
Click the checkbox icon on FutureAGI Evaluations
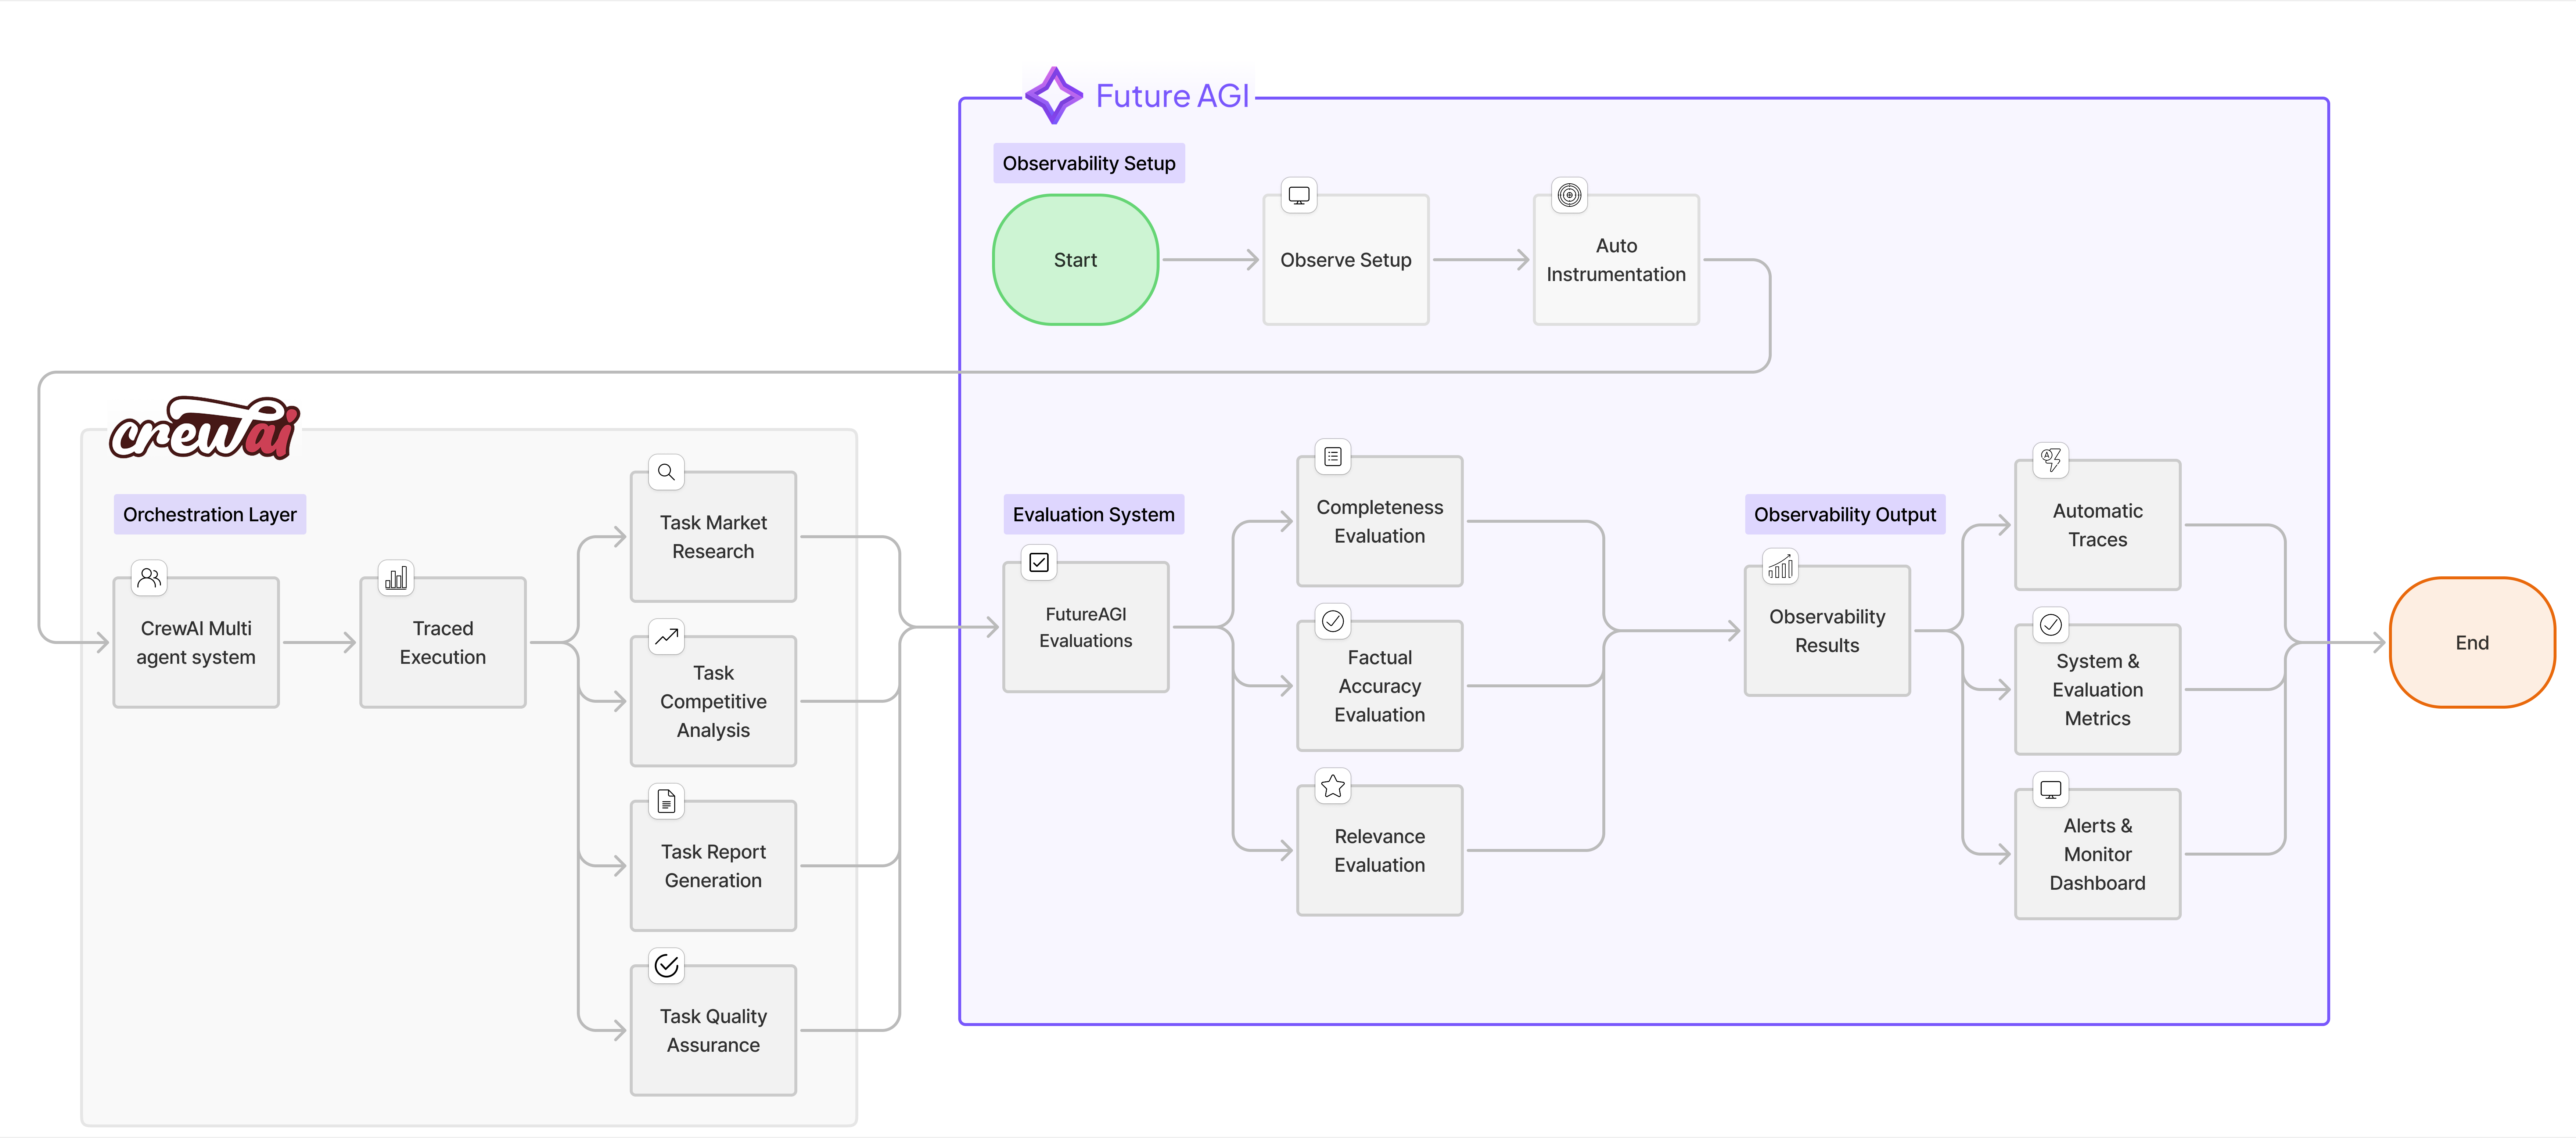tap(1039, 562)
